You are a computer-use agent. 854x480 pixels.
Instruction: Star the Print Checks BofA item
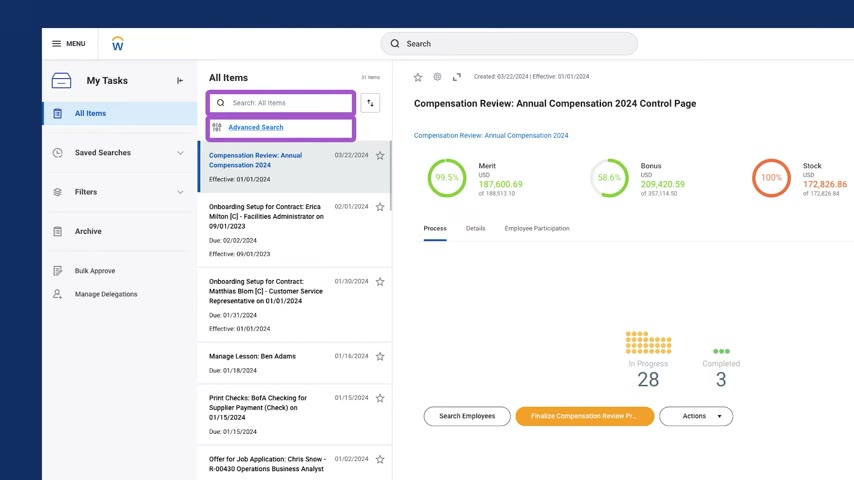click(x=380, y=398)
